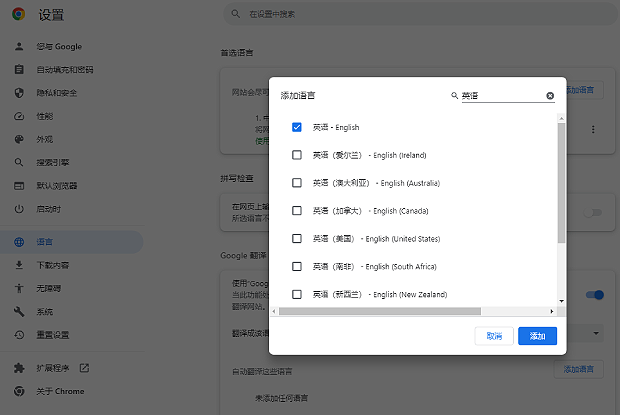Select the English (Canada) checkbox

click(x=297, y=211)
